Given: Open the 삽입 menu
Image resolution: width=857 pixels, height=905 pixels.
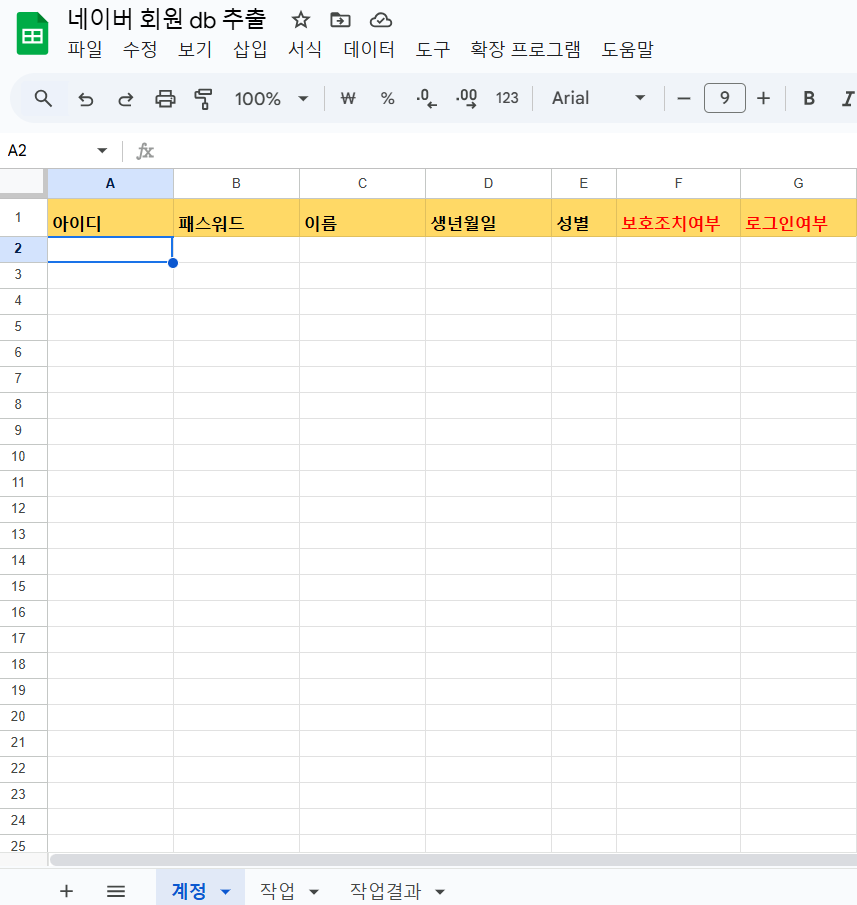Looking at the screenshot, I should 250,50.
